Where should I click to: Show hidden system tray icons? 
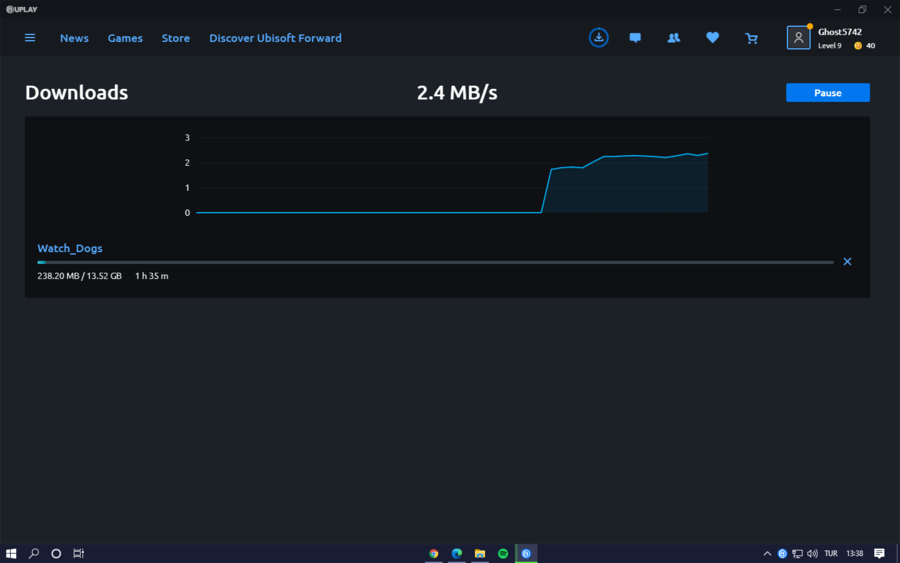pyautogui.click(x=767, y=553)
